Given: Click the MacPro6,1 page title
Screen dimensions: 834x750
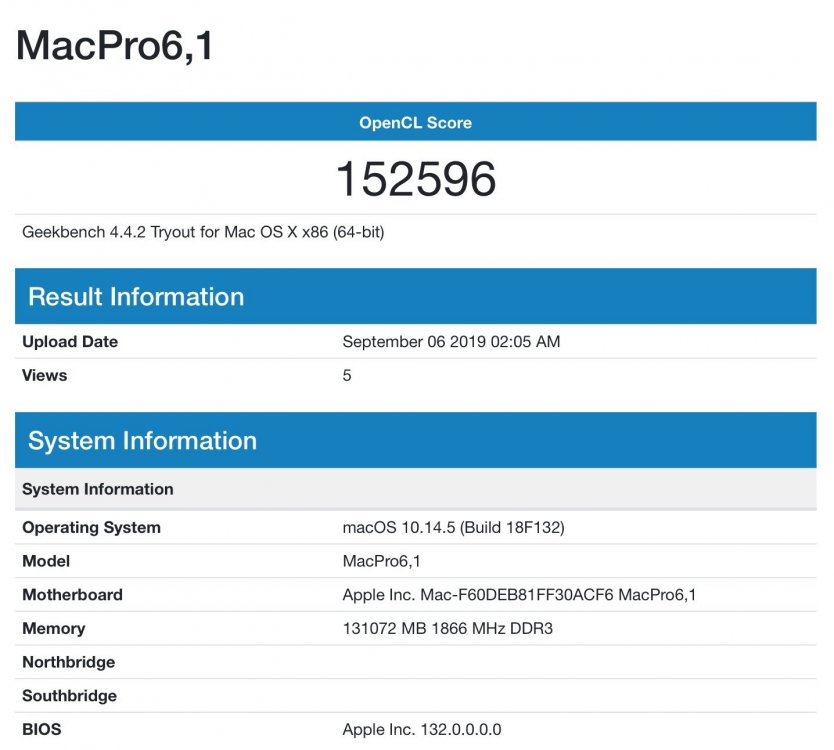Looking at the screenshot, I should pyautogui.click(x=115, y=45).
